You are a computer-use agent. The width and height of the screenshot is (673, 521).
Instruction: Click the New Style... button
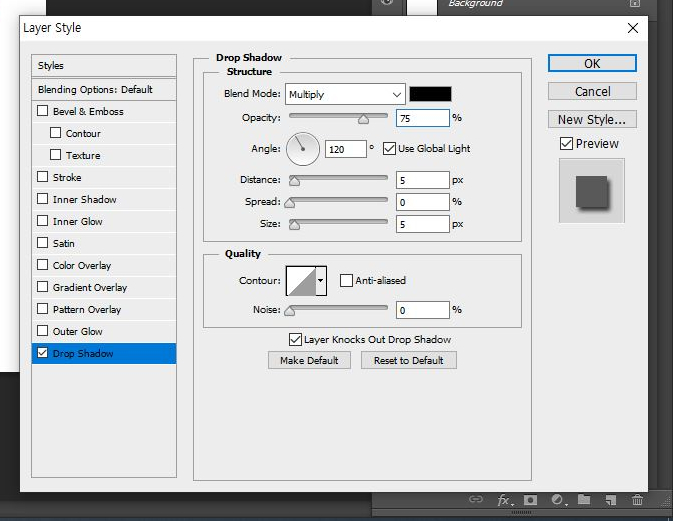[592, 119]
